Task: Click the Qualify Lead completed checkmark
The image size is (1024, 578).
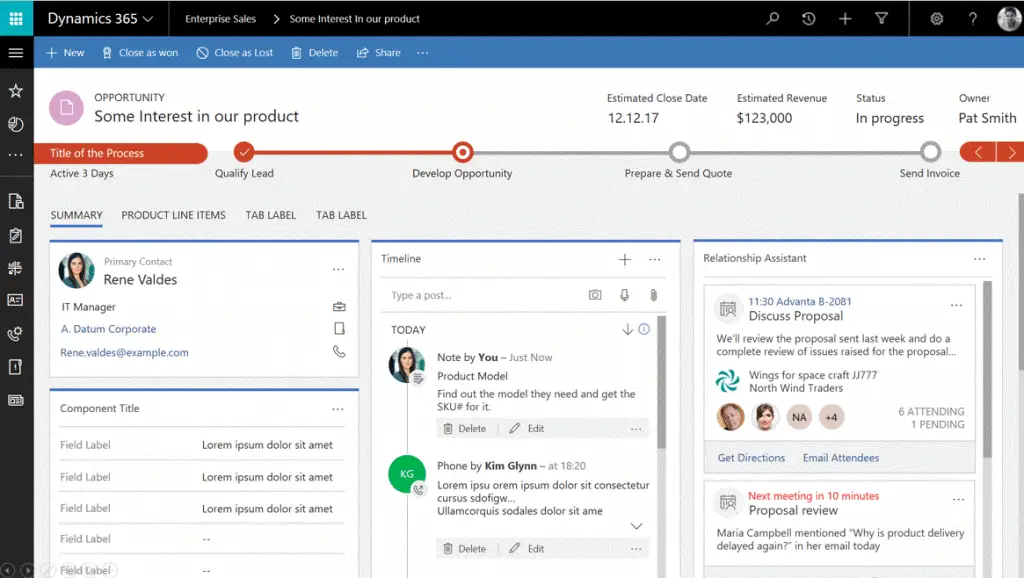Action: pyautogui.click(x=244, y=155)
